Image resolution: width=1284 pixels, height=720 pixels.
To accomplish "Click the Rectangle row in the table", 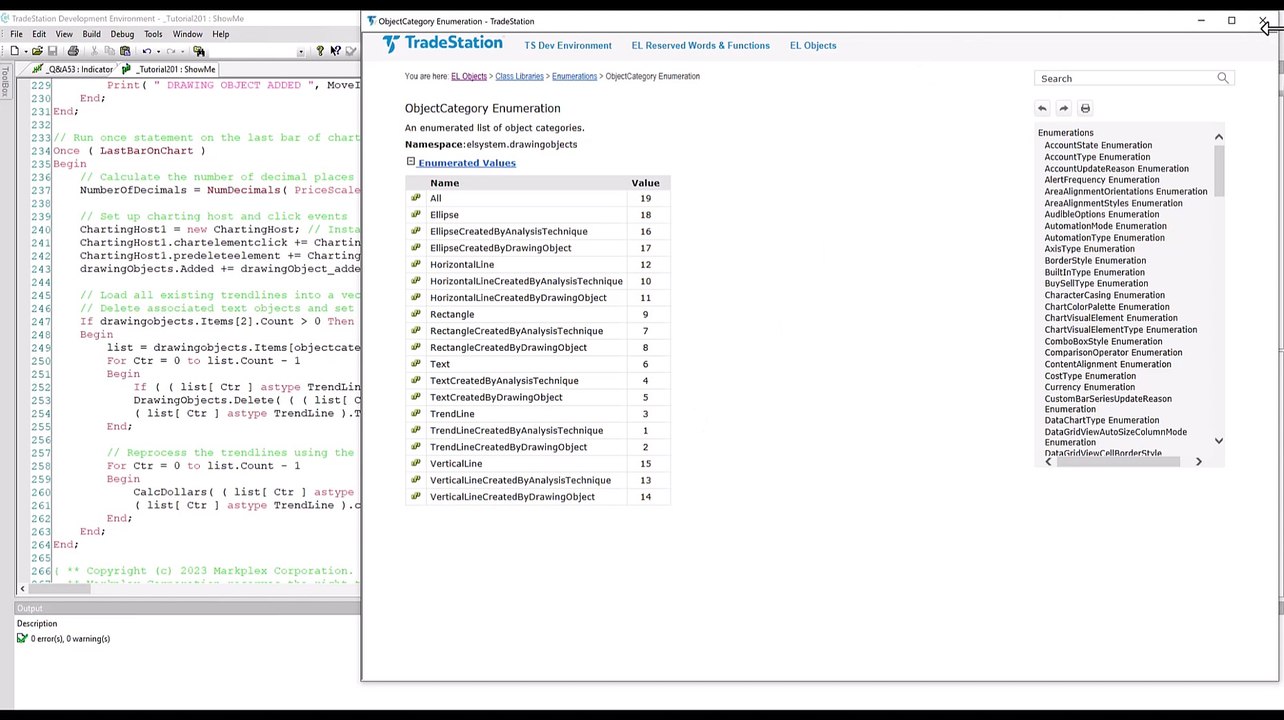I will tap(538, 314).
